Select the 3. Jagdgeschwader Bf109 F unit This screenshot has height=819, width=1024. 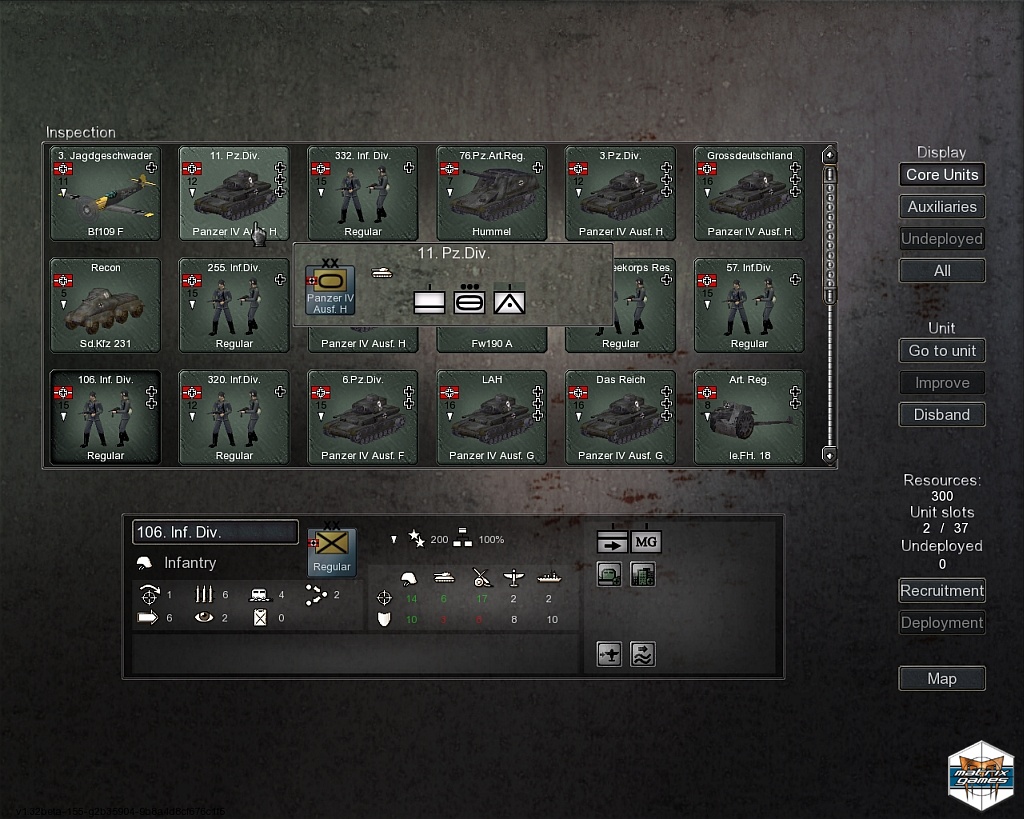click(105, 194)
